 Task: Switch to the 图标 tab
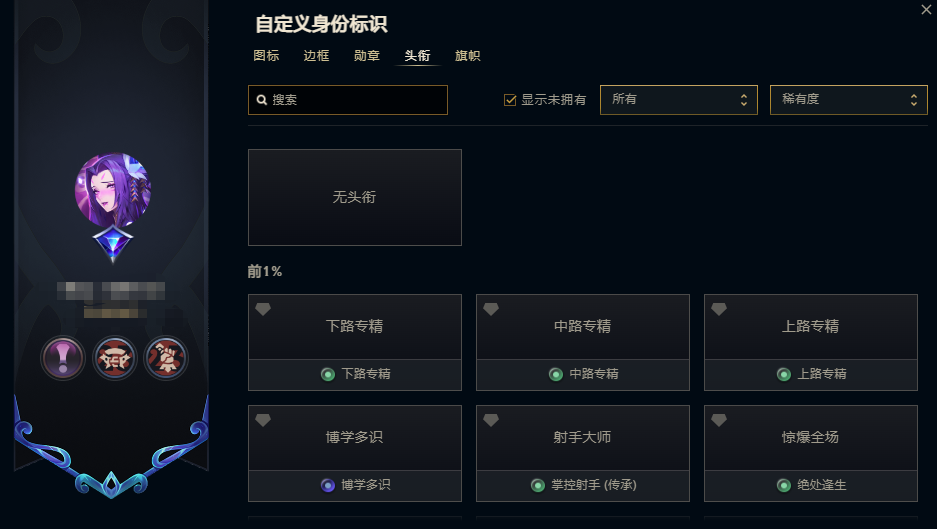coord(266,56)
